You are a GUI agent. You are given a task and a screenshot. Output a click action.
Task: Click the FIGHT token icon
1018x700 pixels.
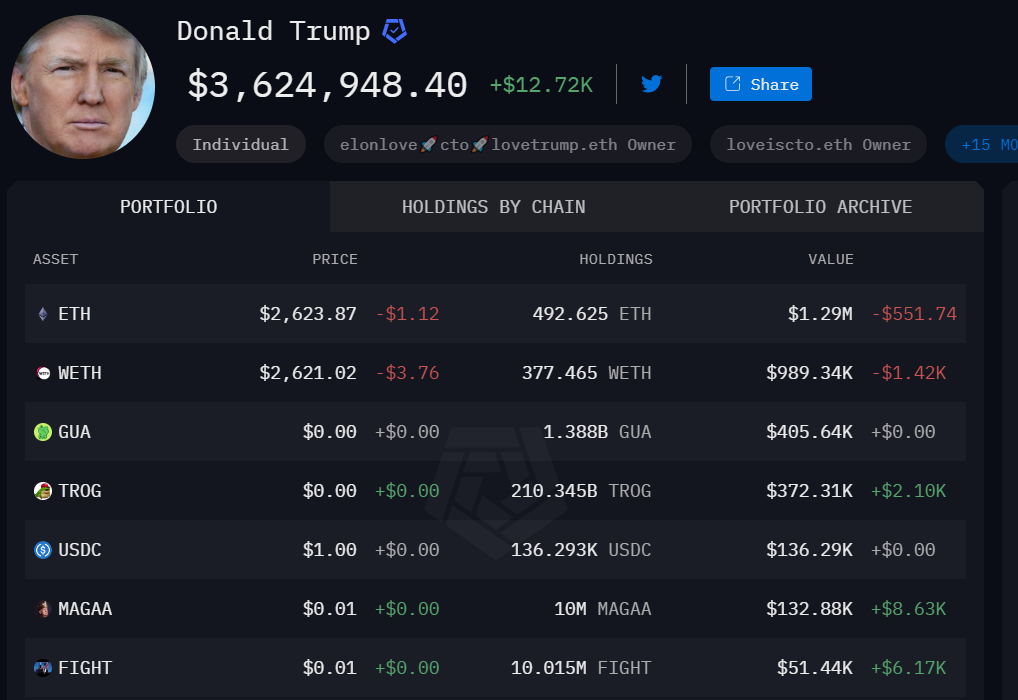[42, 667]
